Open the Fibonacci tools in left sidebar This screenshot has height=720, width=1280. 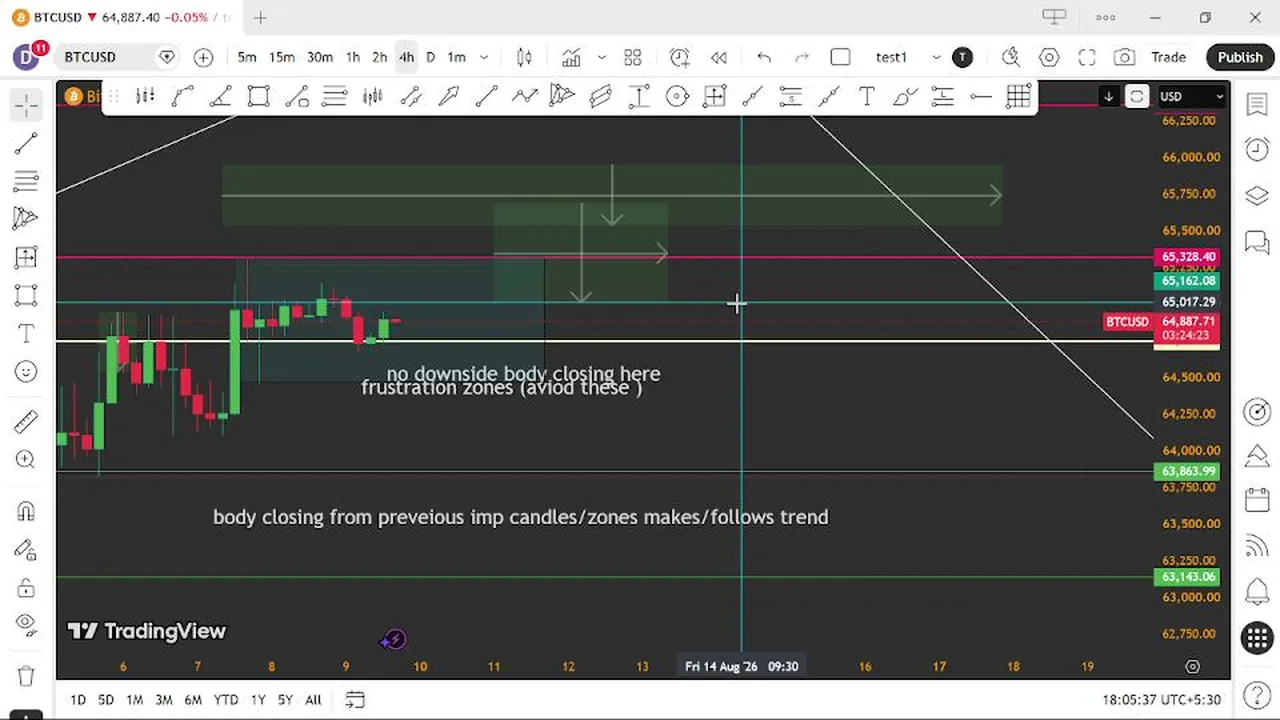pyautogui.click(x=26, y=181)
